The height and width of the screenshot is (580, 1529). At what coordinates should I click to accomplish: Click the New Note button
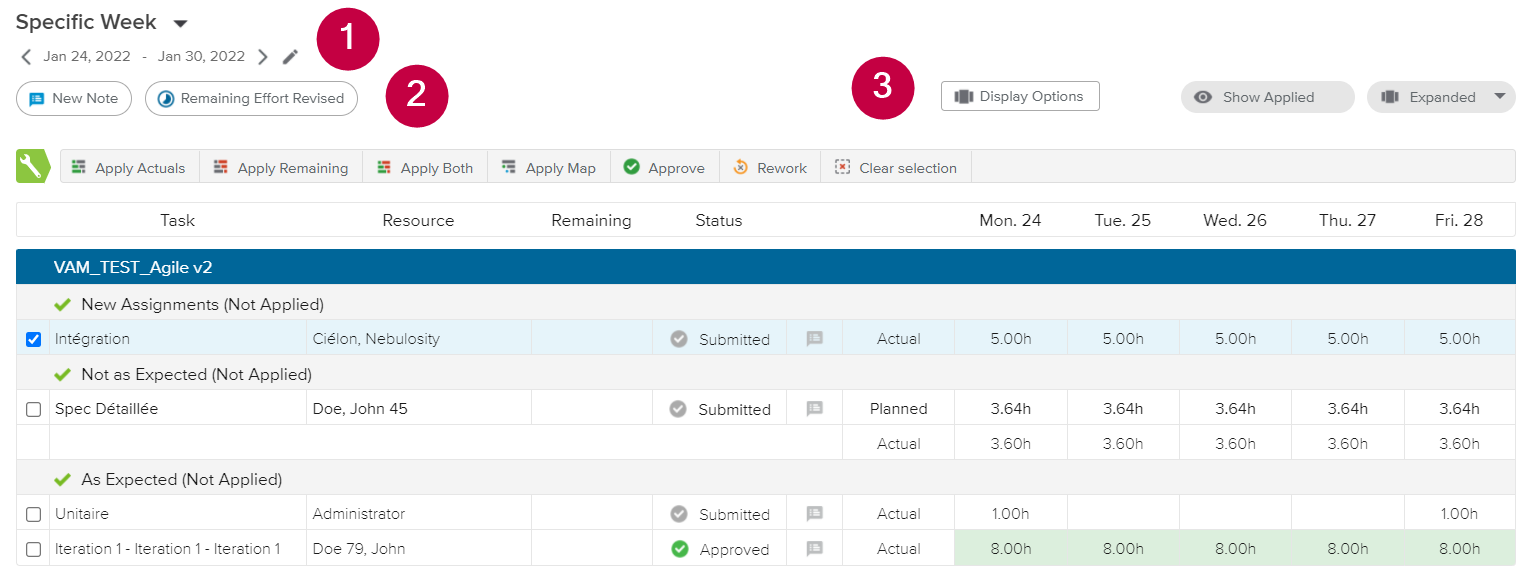(x=74, y=98)
